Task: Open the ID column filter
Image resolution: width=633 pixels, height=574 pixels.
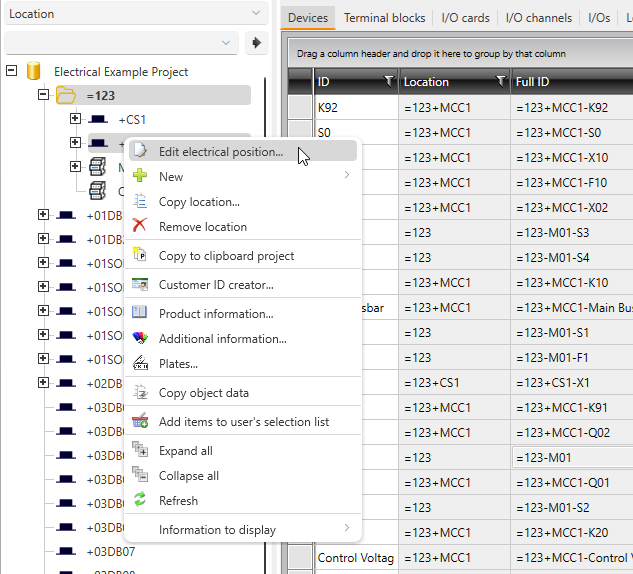Action: pos(388,81)
